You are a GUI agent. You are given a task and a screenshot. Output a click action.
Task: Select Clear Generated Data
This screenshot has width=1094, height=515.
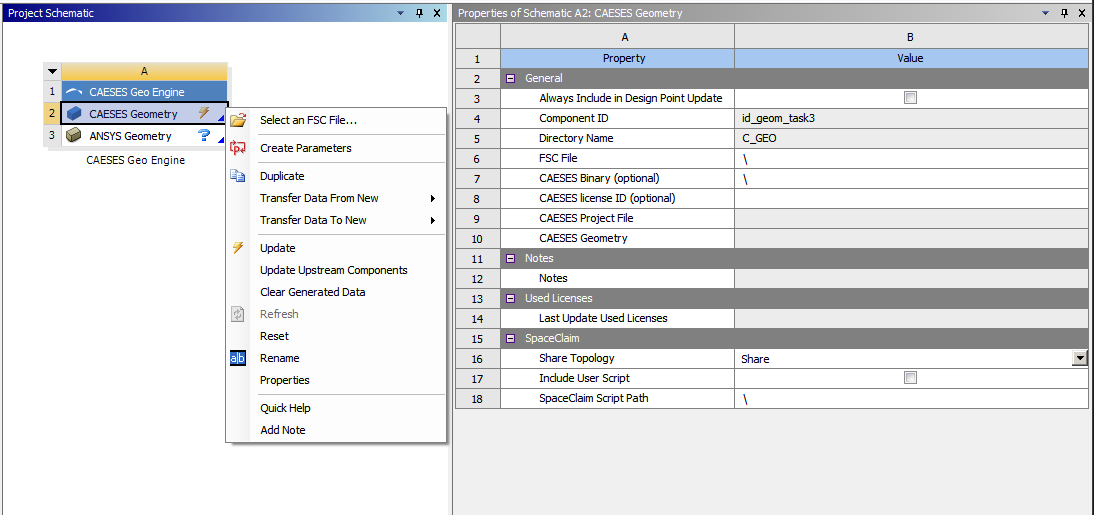point(313,292)
